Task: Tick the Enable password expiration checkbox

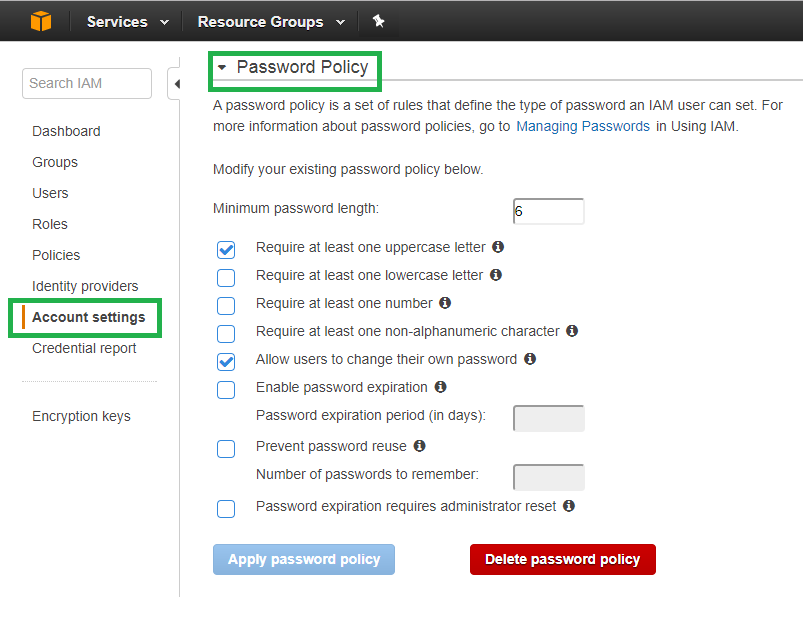Action: click(x=226, y=390)
